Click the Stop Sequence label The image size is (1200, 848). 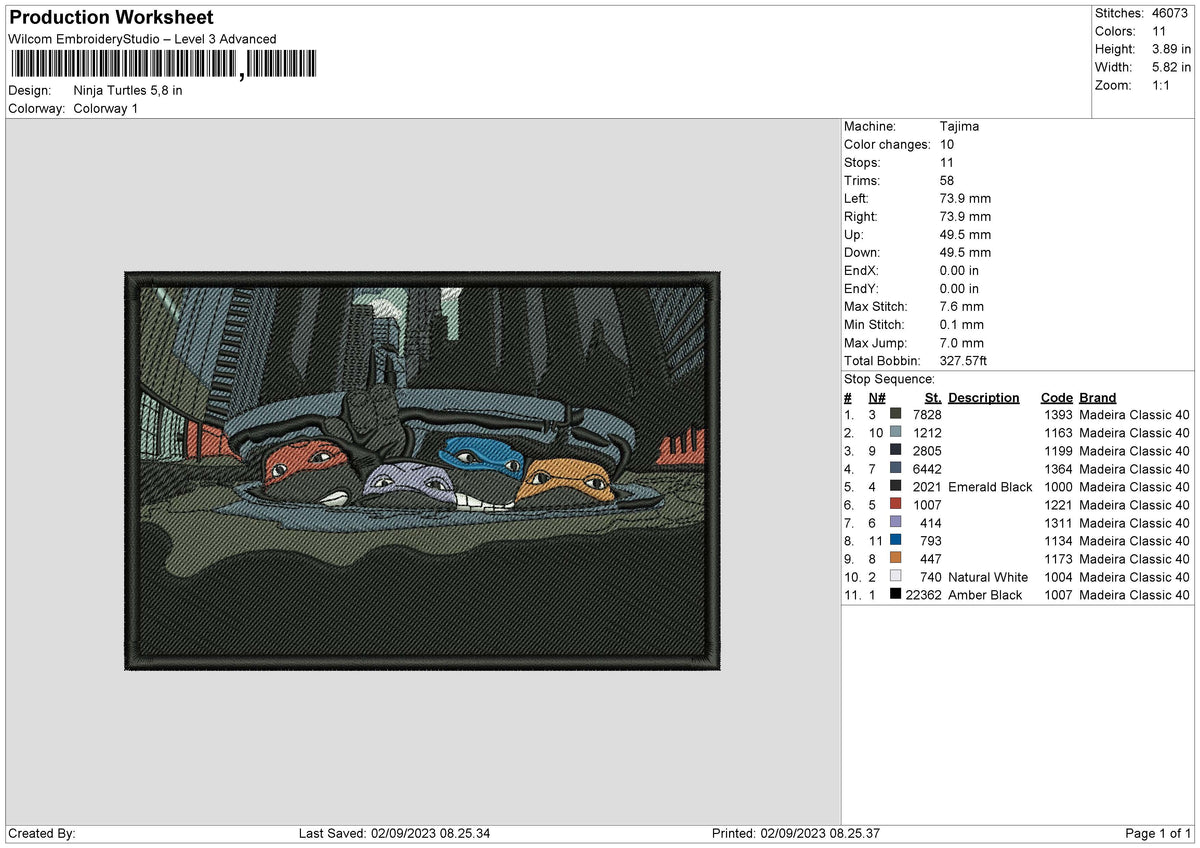pyautogui.click(x=890, y=380)
